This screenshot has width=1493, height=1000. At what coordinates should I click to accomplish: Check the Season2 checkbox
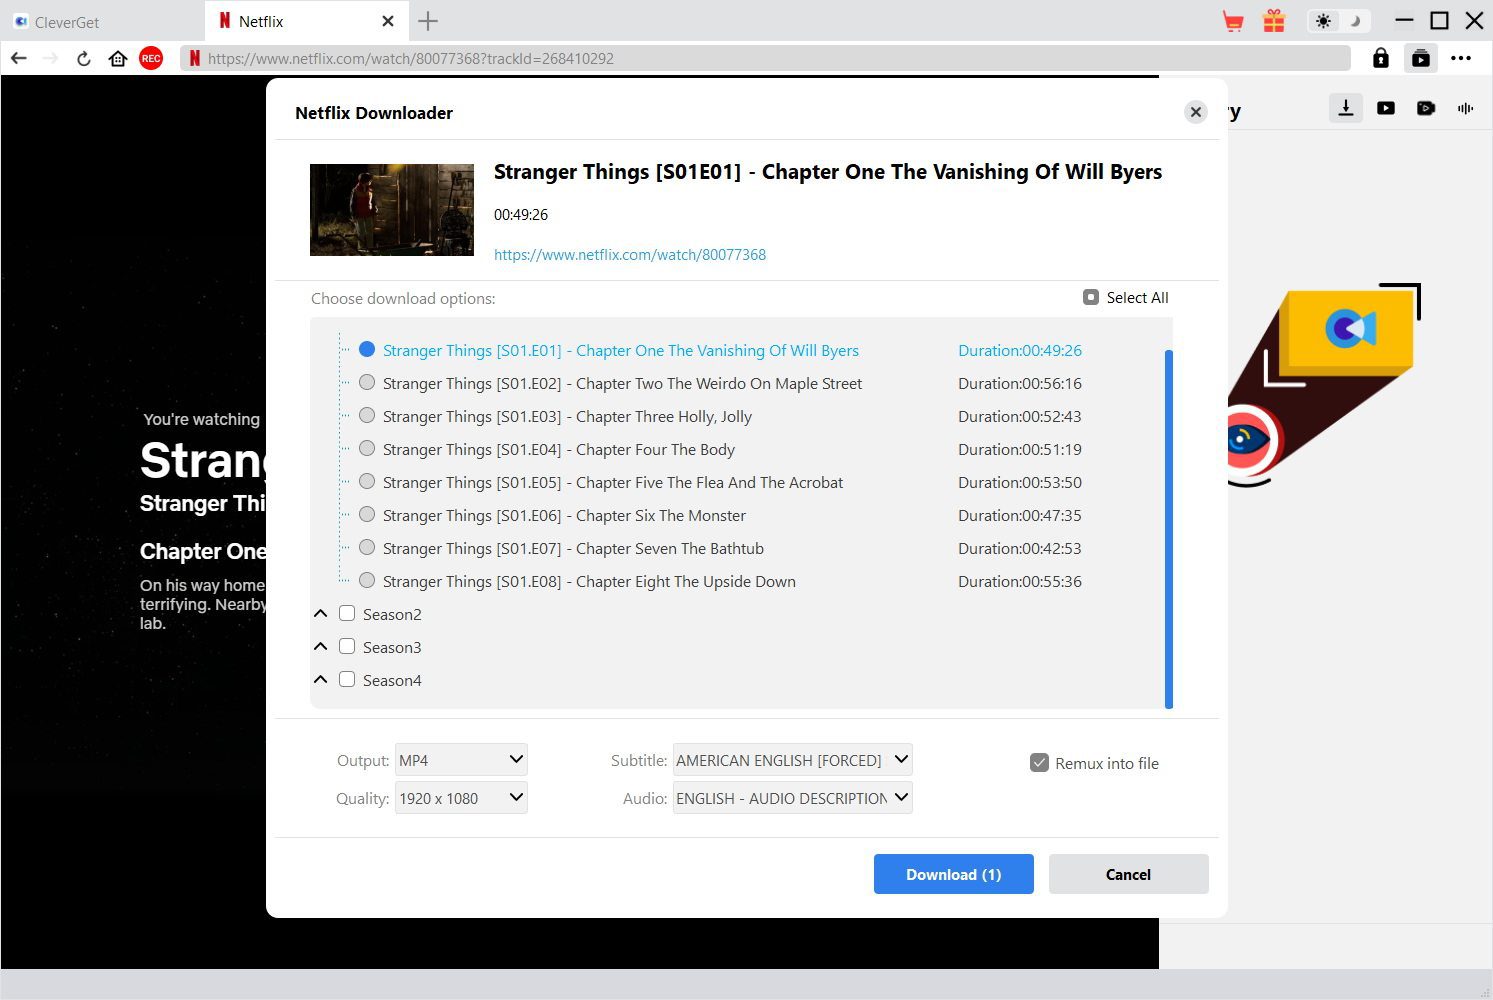point(347,613)
